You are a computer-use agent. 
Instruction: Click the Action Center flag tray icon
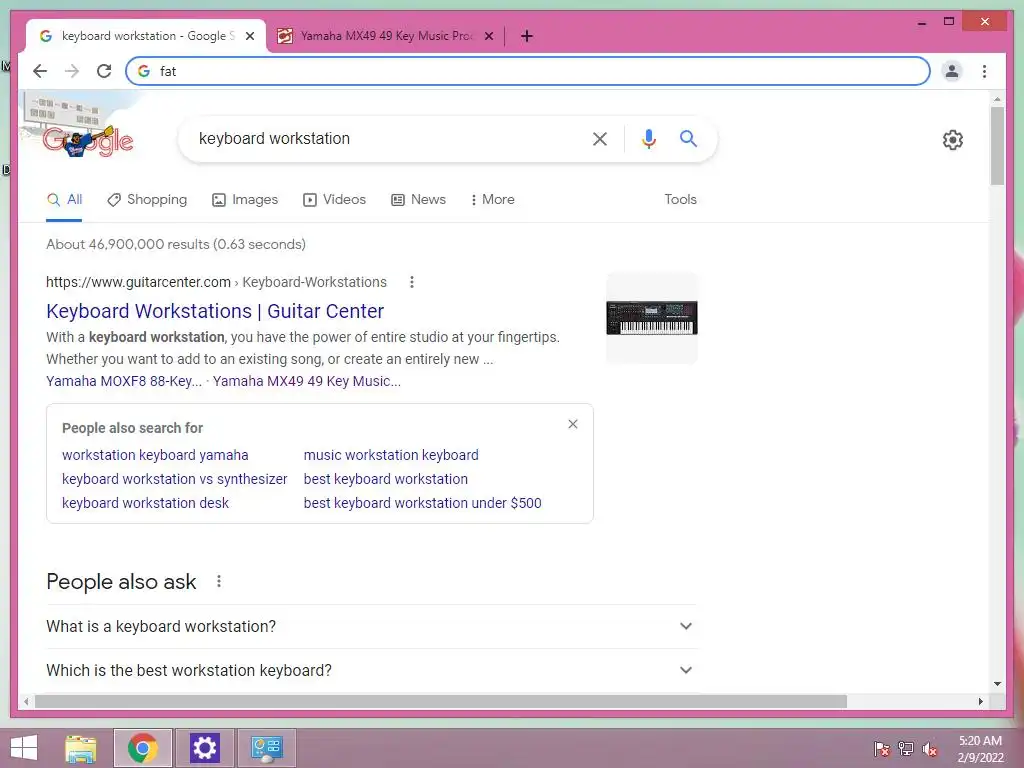[882, 748]
